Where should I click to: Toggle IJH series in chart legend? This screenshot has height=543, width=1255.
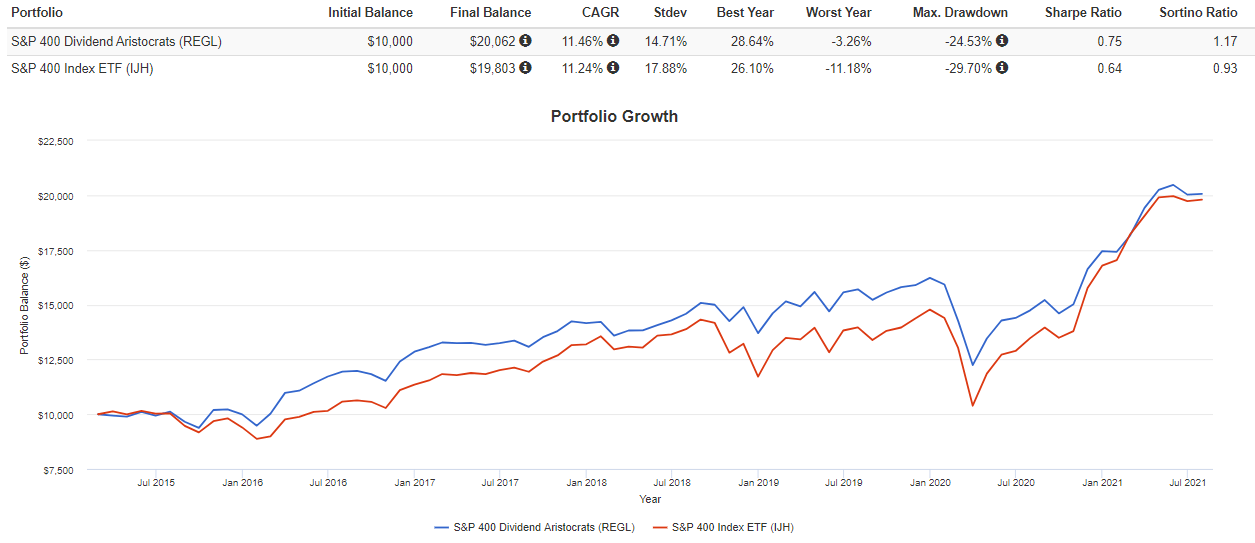point(724,526)
